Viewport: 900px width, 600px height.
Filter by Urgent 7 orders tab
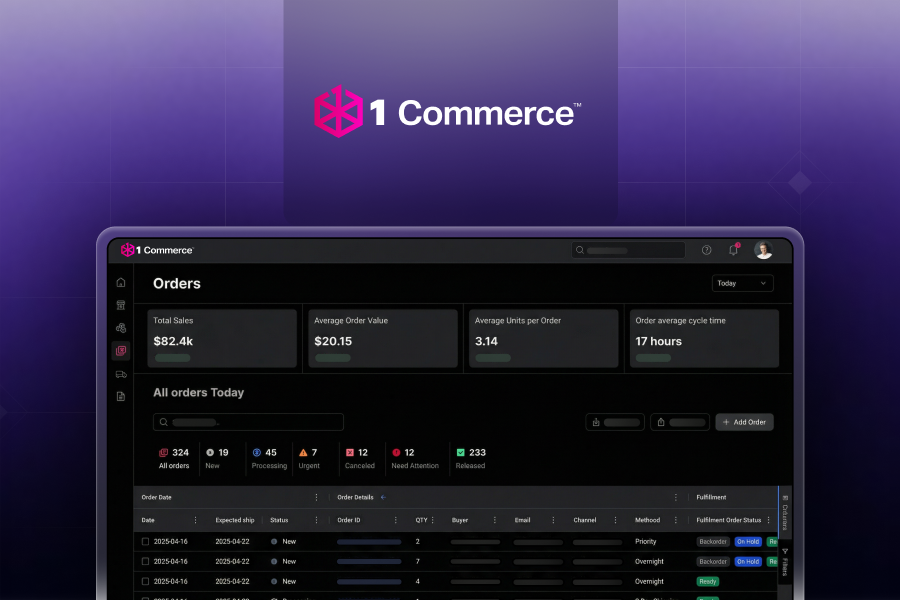tap(309, 459)
